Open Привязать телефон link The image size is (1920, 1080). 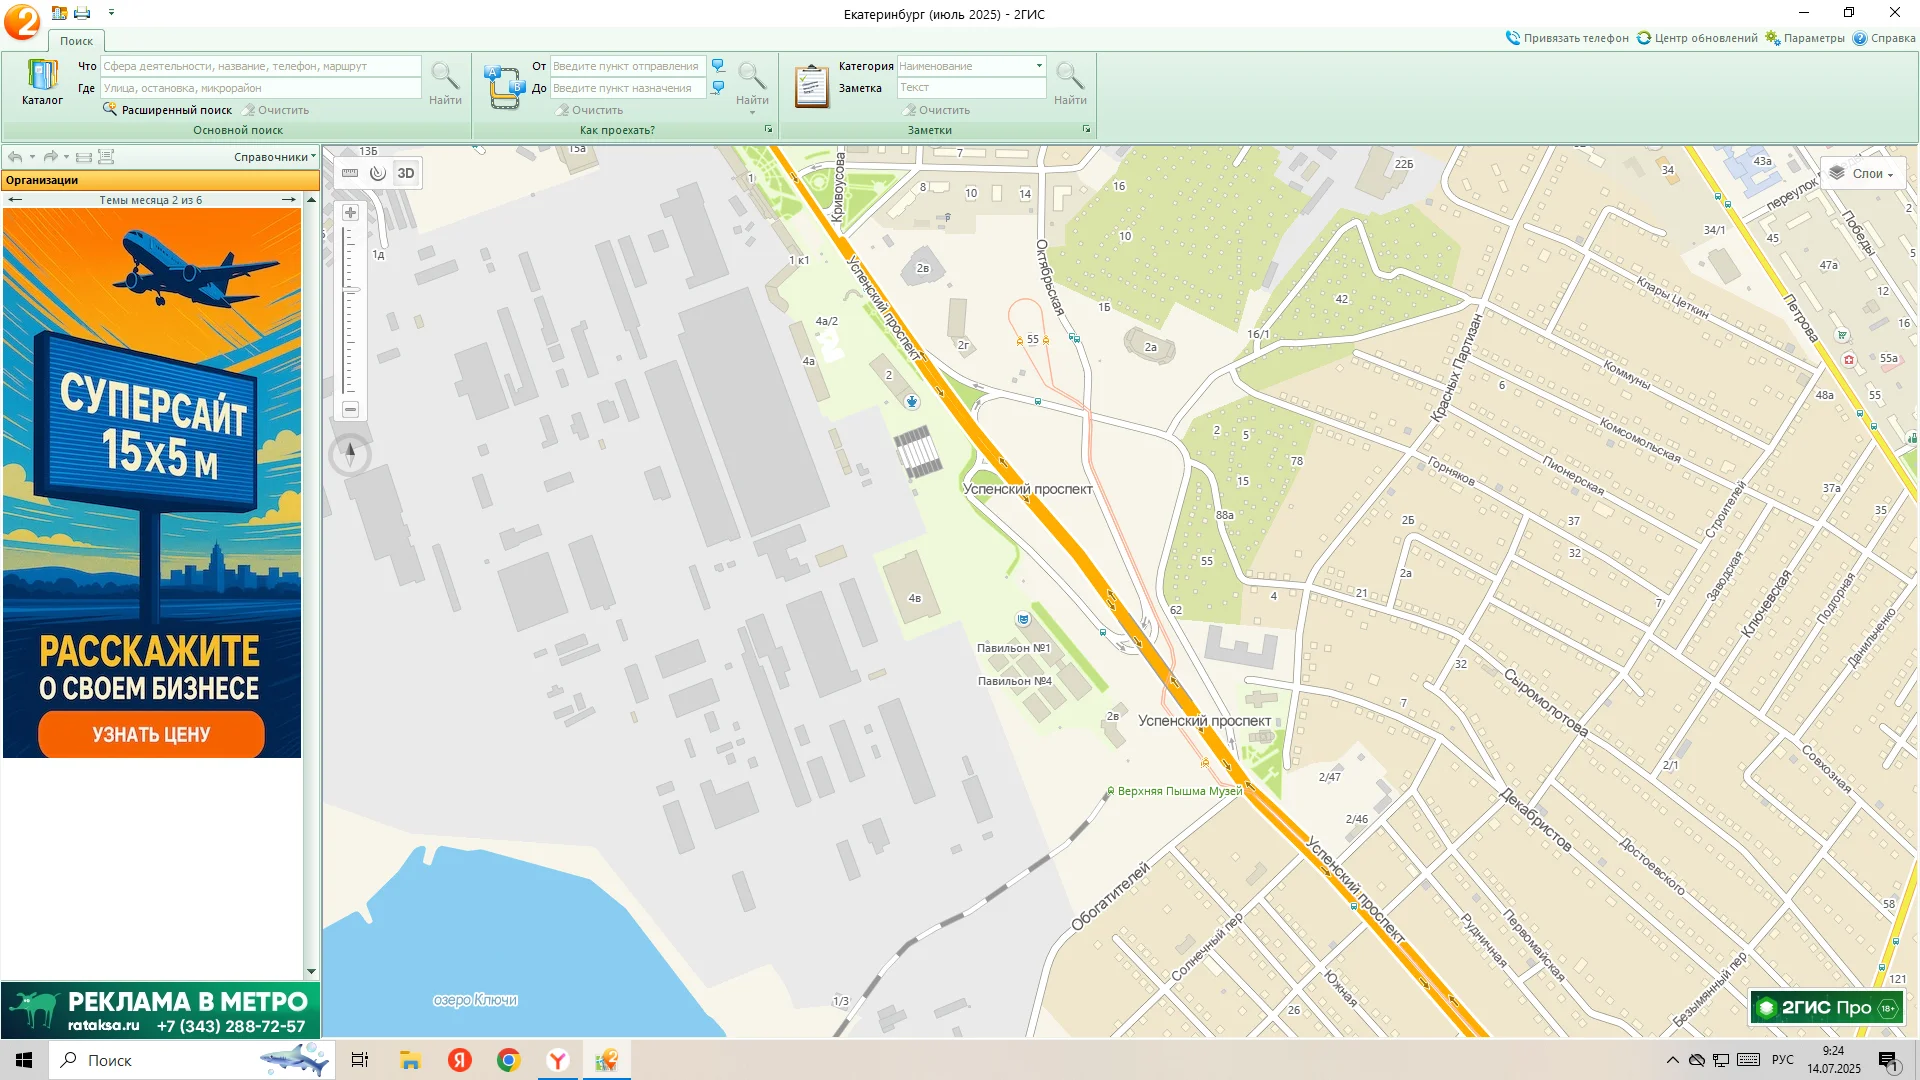coord(1567,38)
